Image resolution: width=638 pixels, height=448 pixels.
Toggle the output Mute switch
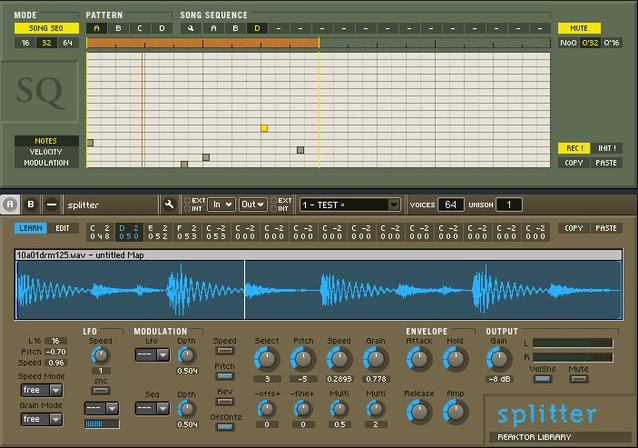click(x=578, y=379)
